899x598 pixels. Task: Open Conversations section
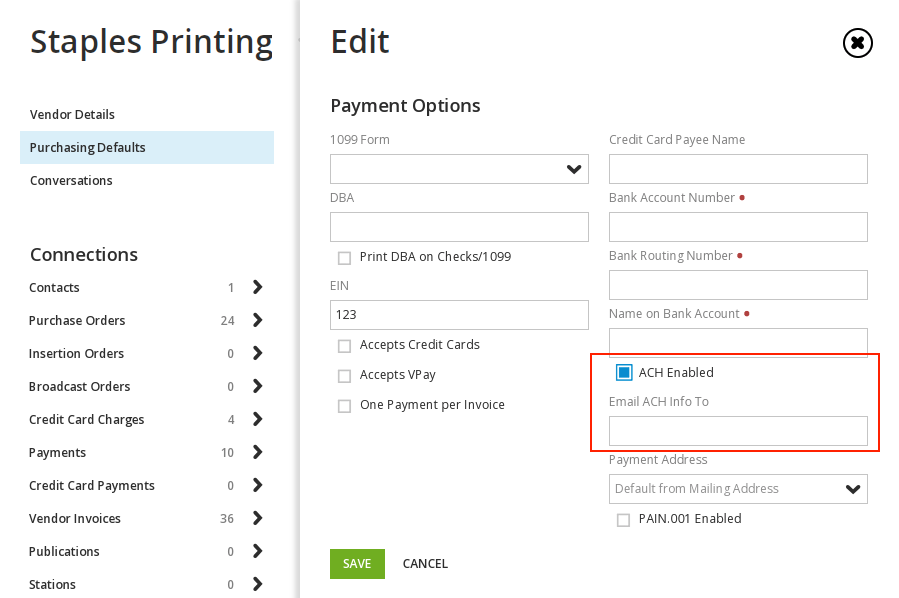tap(71, 181)
